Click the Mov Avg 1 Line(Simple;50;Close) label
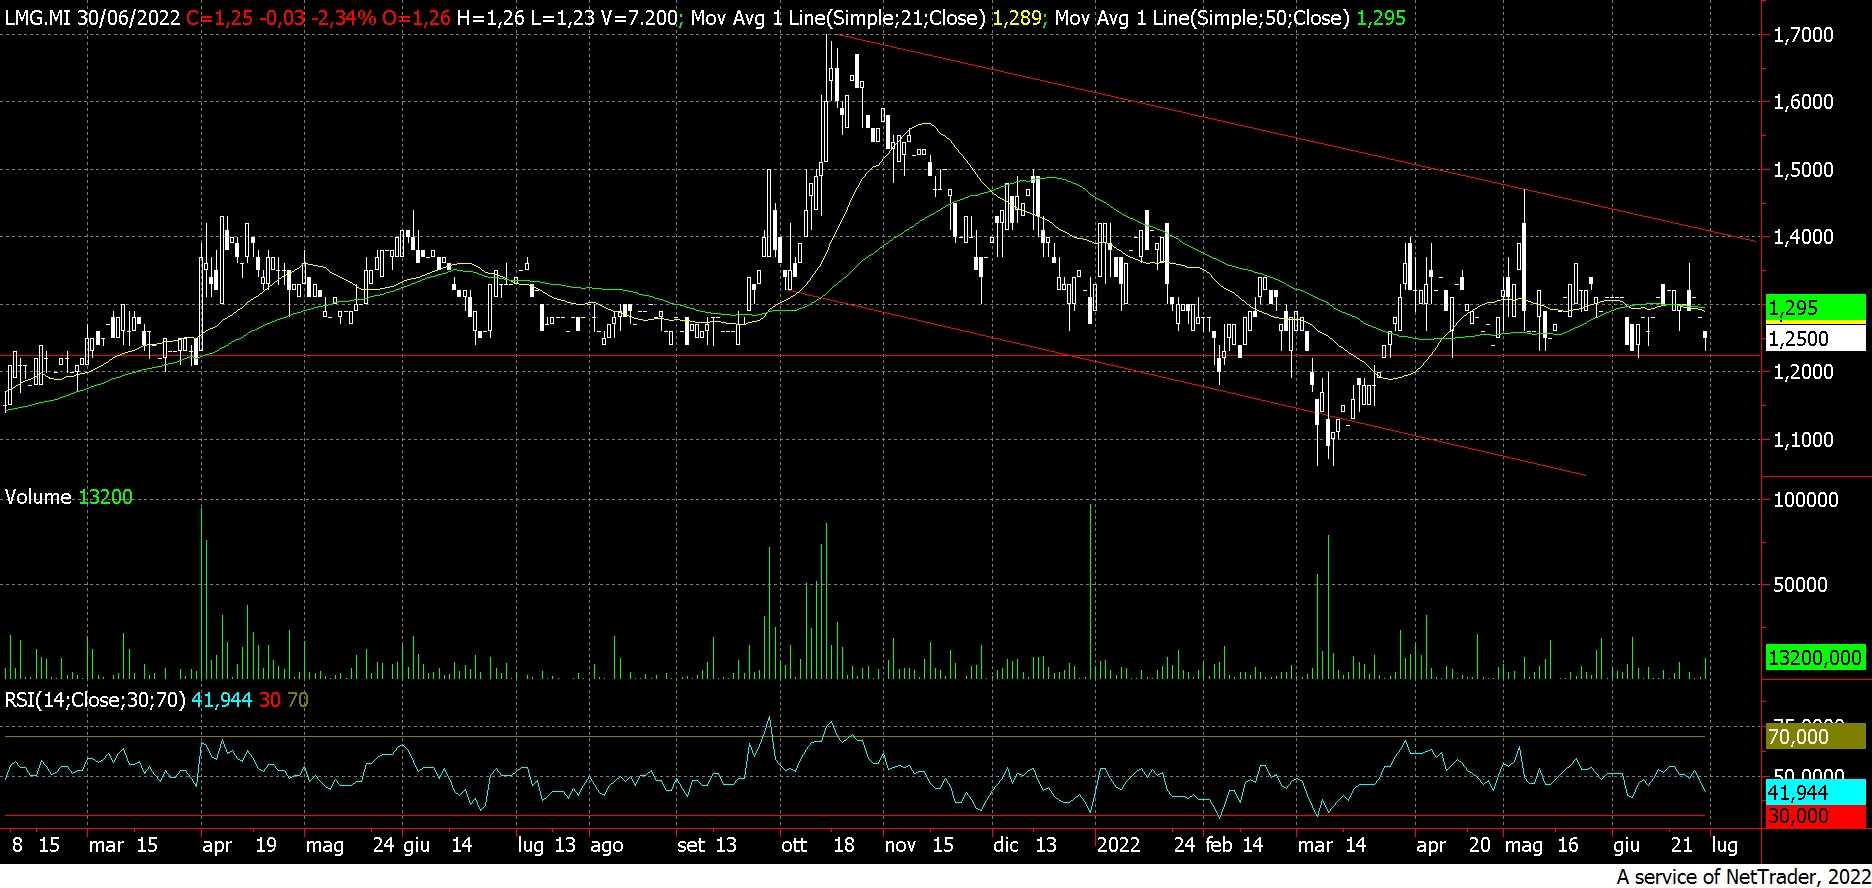The image size is (1872, 888). tap(1201, 18)
